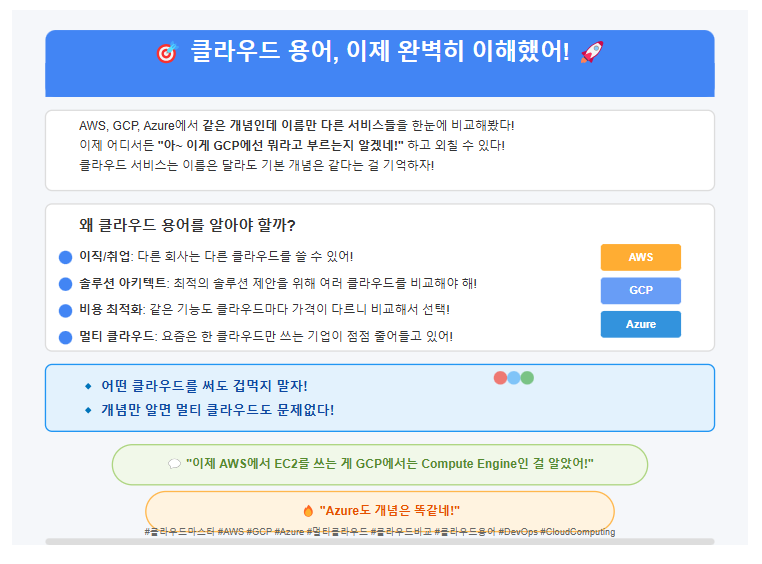Image resolution: width=762 pixels, height=564 pixels.
Task: Click the line 개념만 알면 멀티 클라우드도 문제없다!
Action: 217,410
